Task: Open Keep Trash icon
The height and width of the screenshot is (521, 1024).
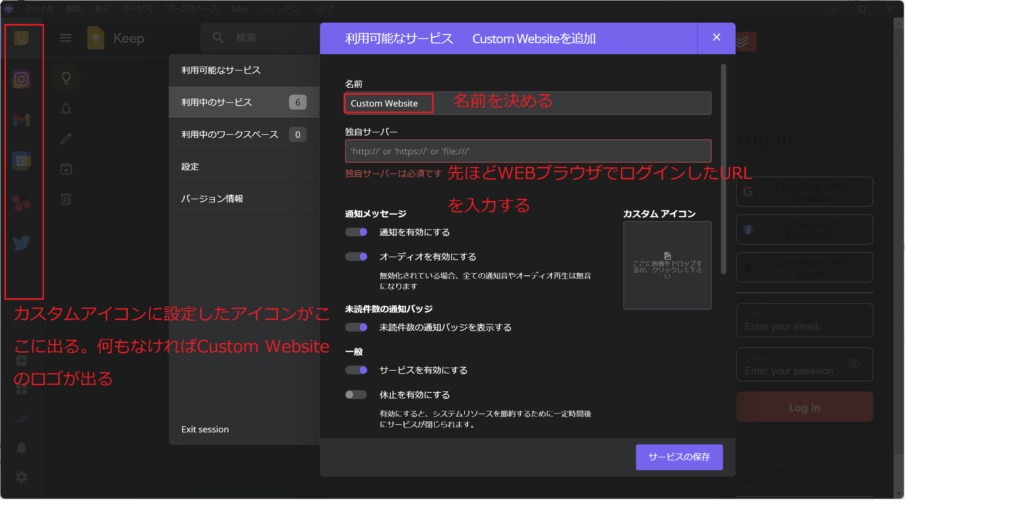Action: 66,199
